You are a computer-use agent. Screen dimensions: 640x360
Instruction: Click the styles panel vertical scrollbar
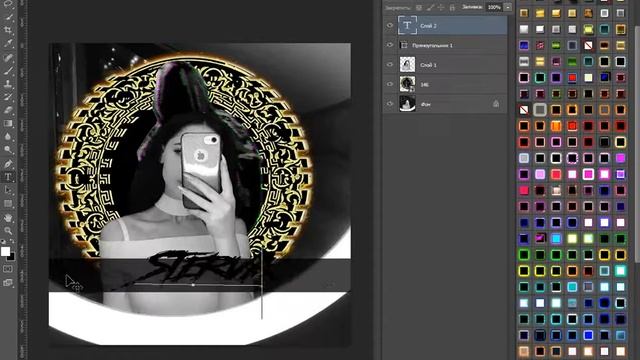tap(637, 143)
